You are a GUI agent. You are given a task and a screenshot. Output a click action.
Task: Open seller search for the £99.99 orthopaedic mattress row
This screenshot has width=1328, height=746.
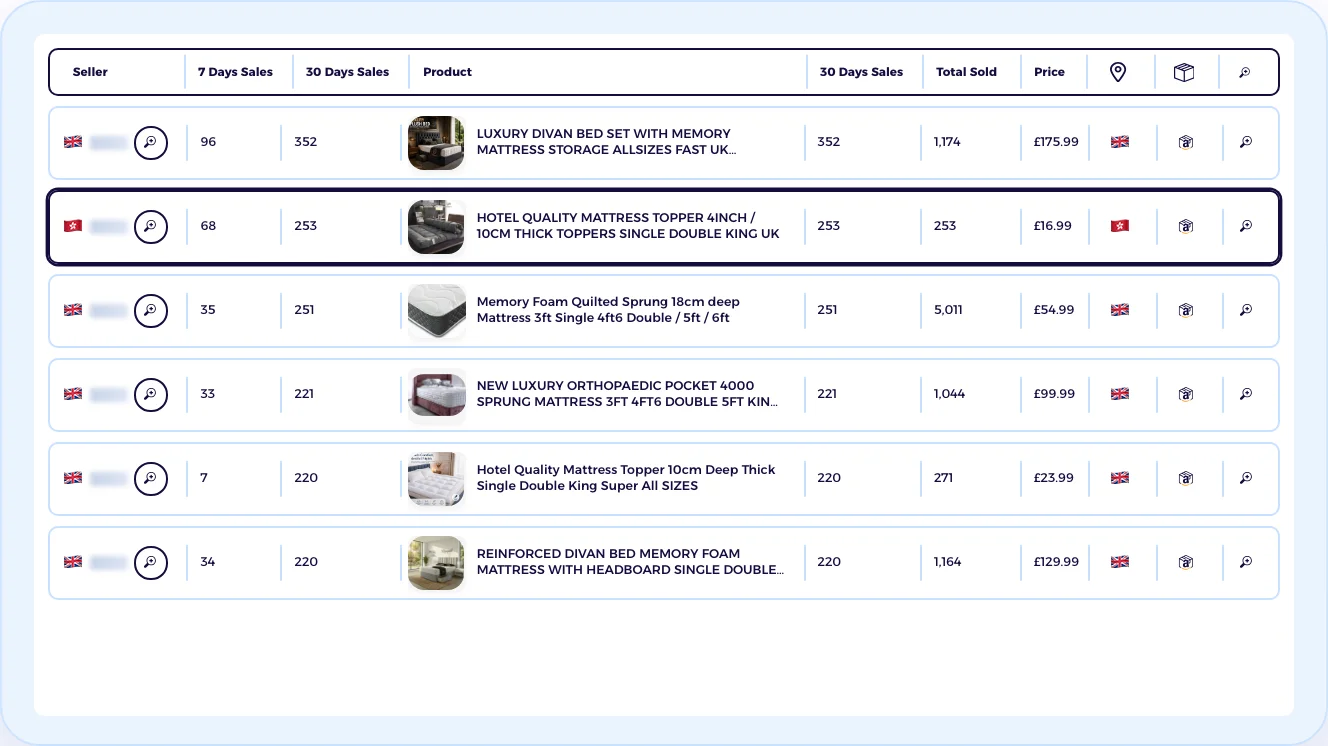(151, 394)
